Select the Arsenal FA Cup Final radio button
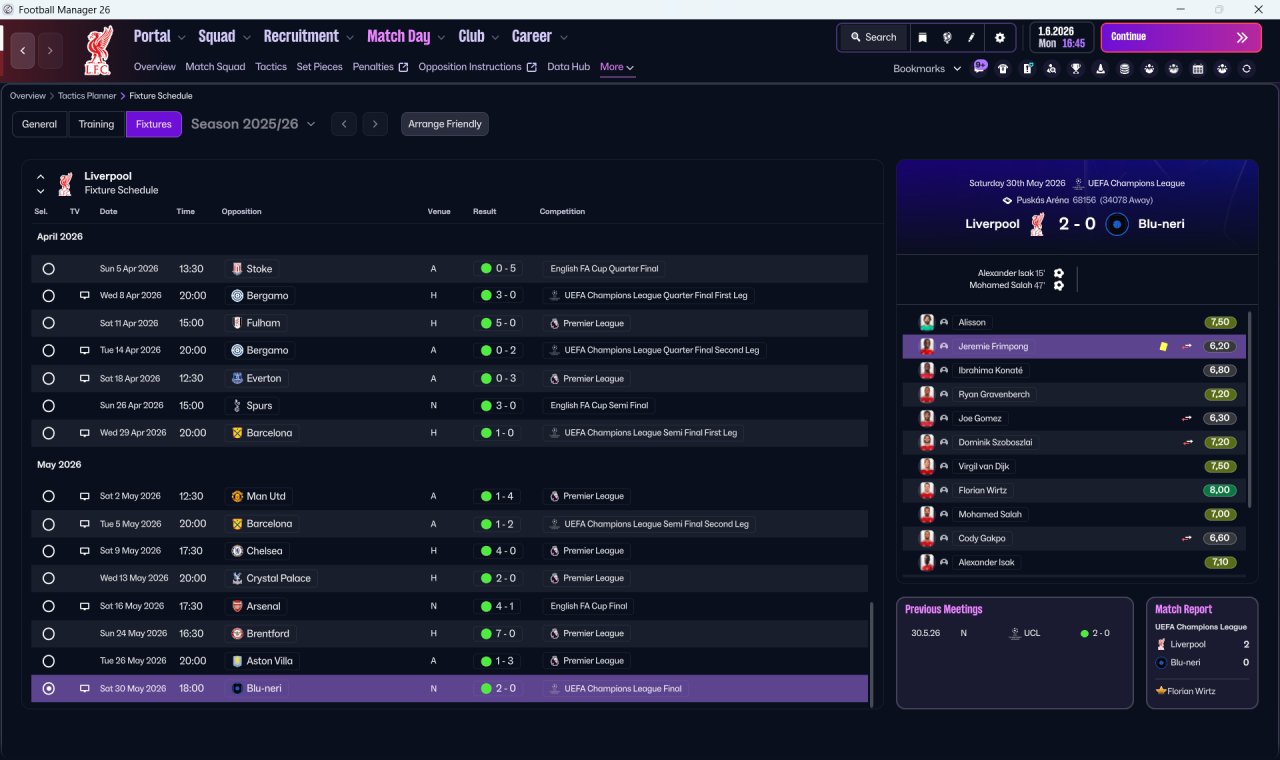This screenshot has width=1280, height=760. click(x=49, y=606)
